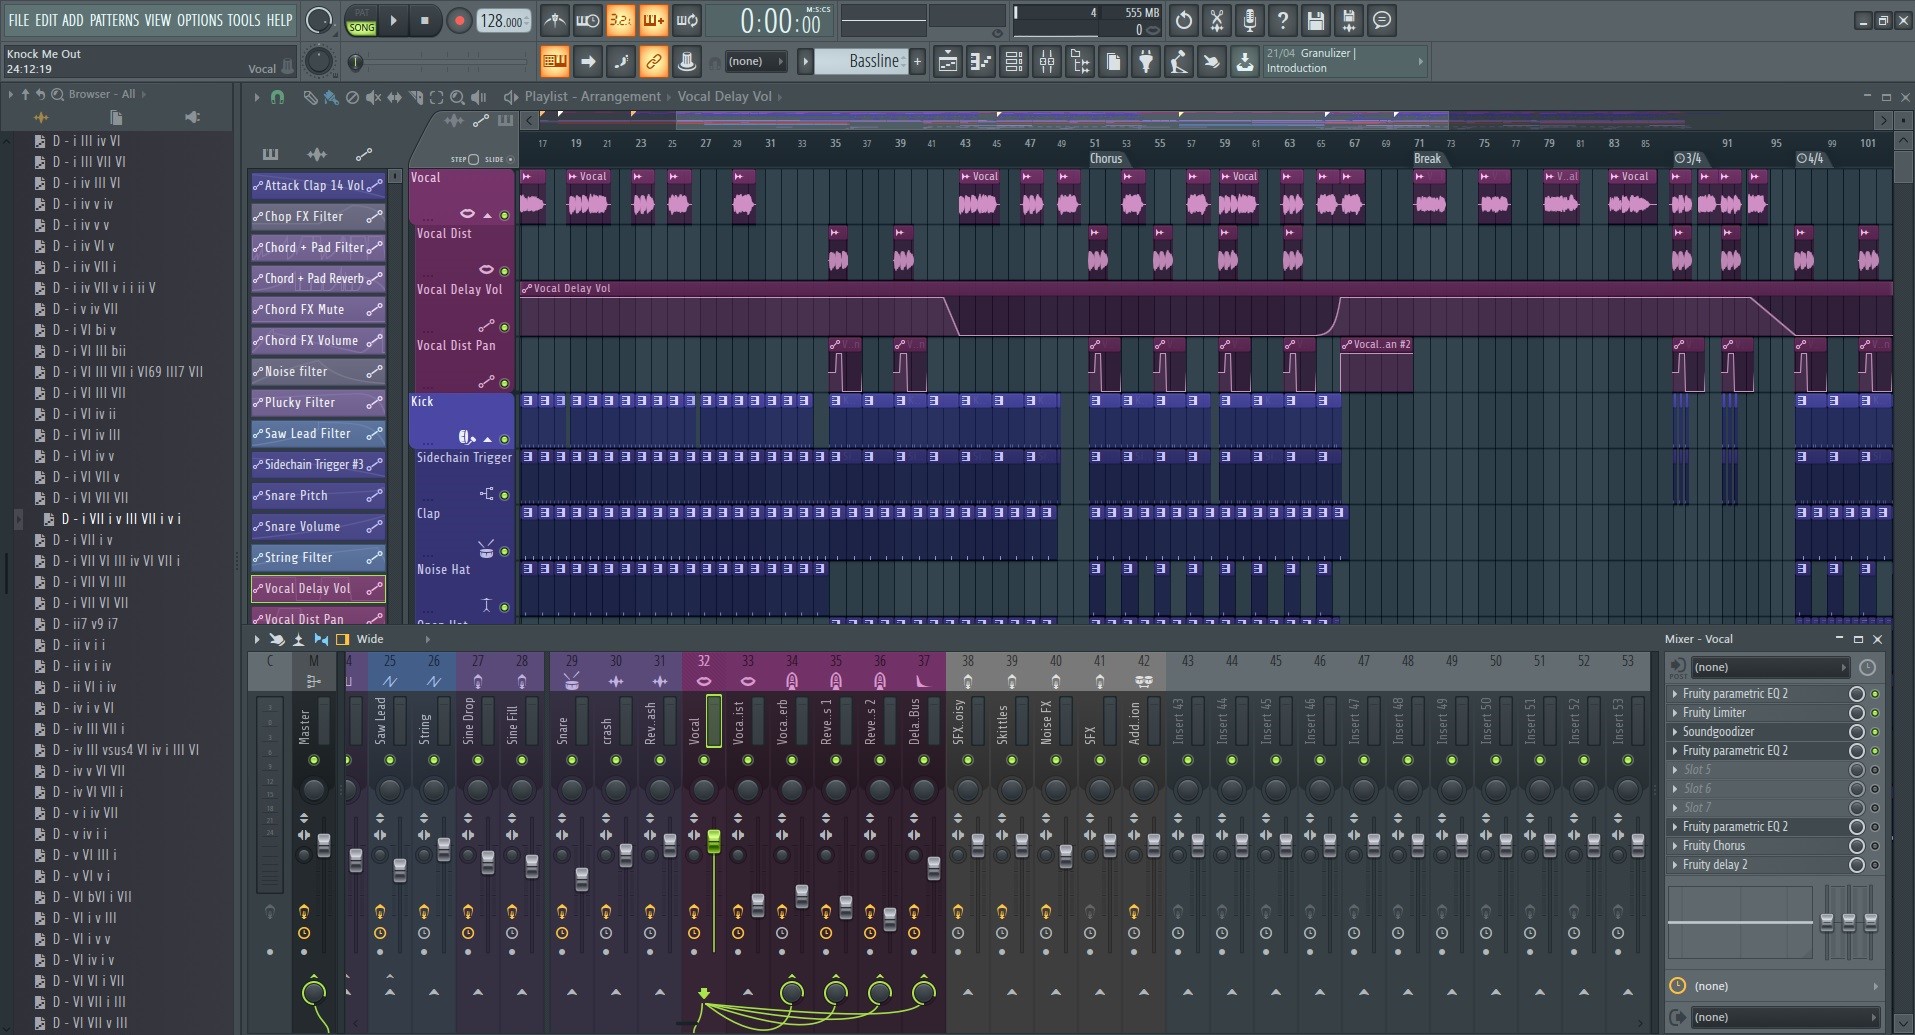Open the Piano roll view
This screenshot has width=1915, height=1035.
coord(981,62)
